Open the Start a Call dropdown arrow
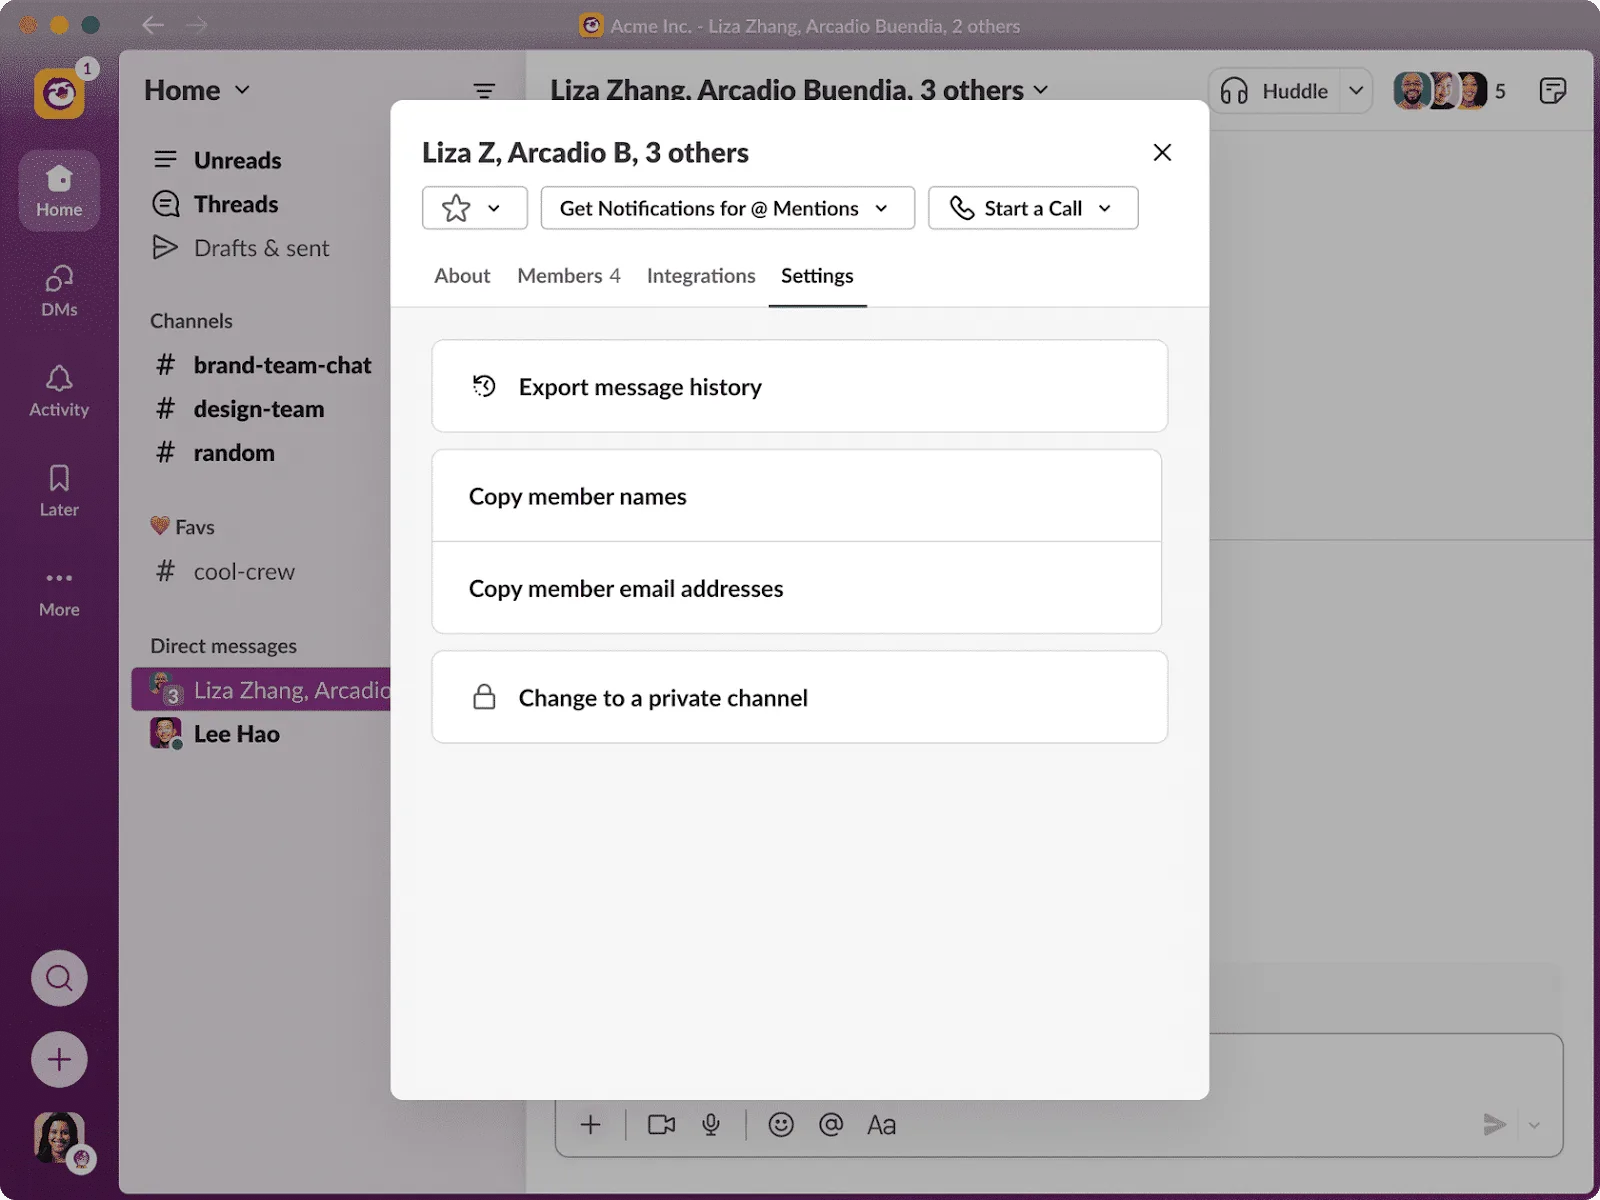Image resolution: width=1600 pixels, height=1200 pixels. pyautogui.click(x=1105, y=208)
